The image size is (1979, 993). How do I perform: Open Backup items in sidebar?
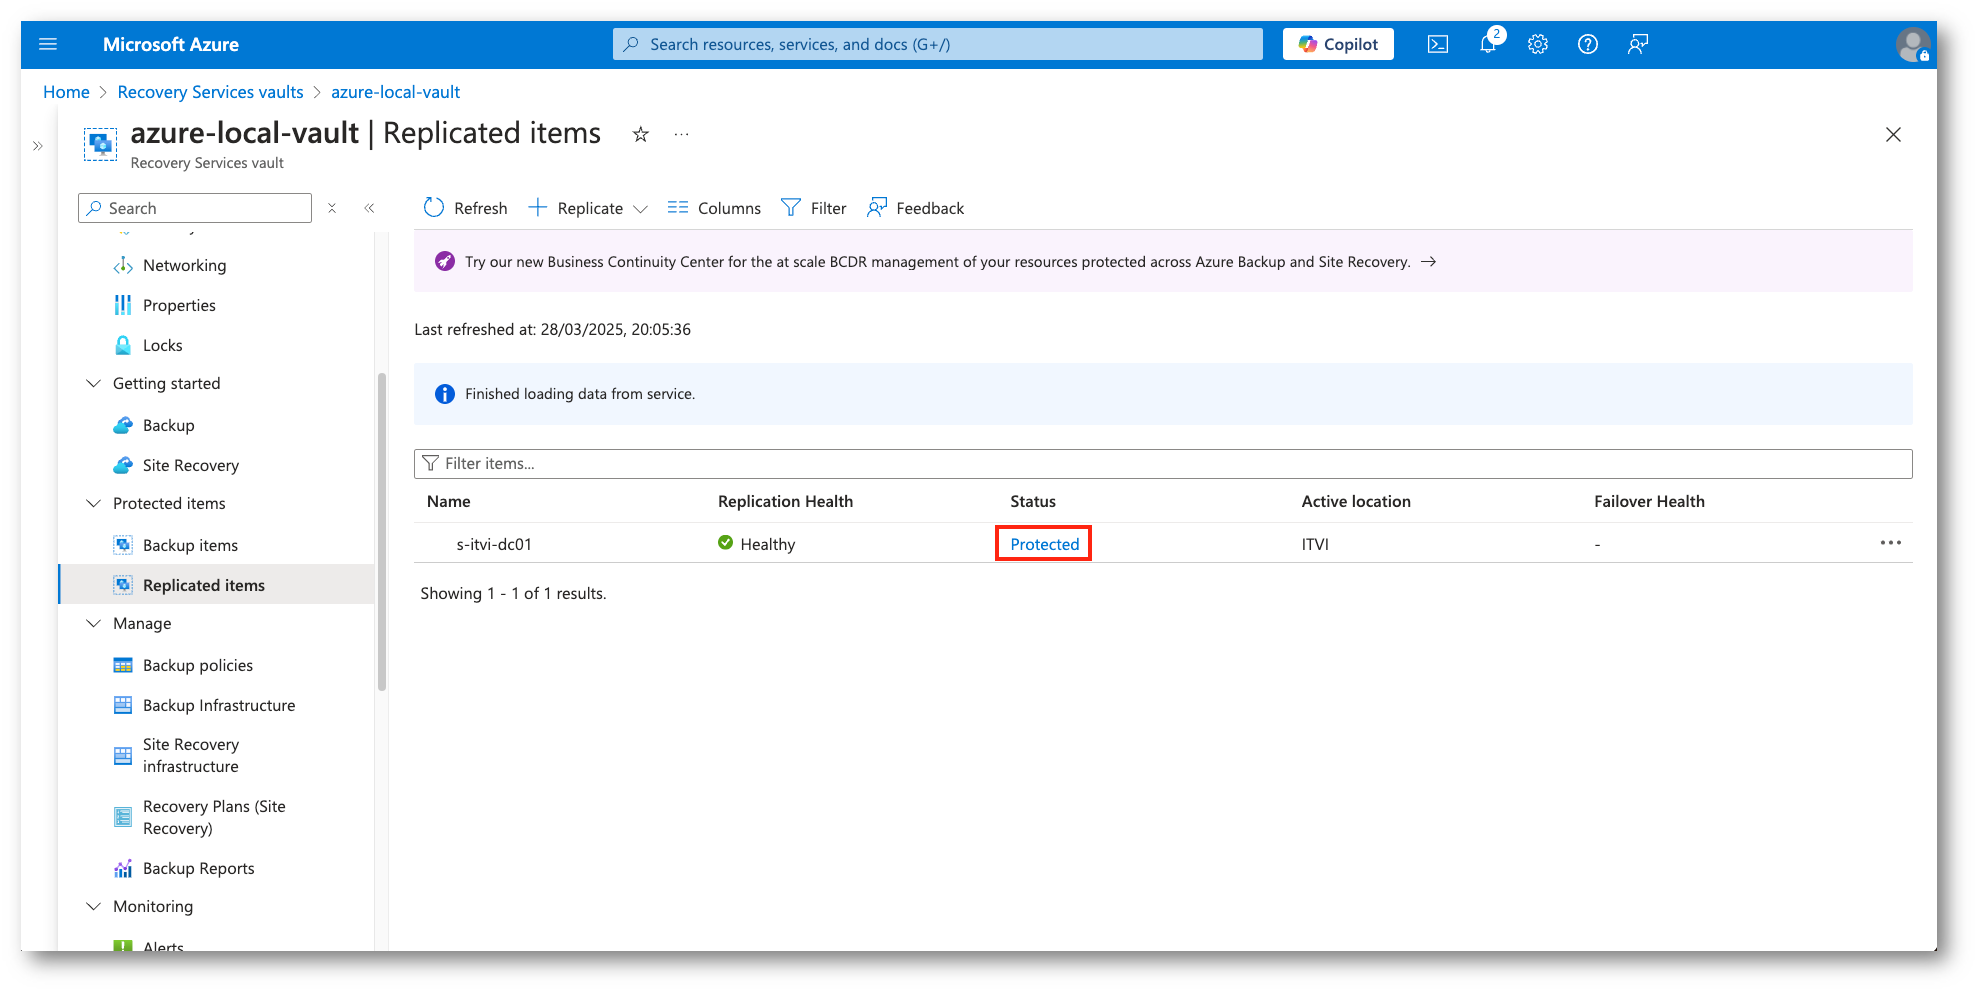pos(190,545)
